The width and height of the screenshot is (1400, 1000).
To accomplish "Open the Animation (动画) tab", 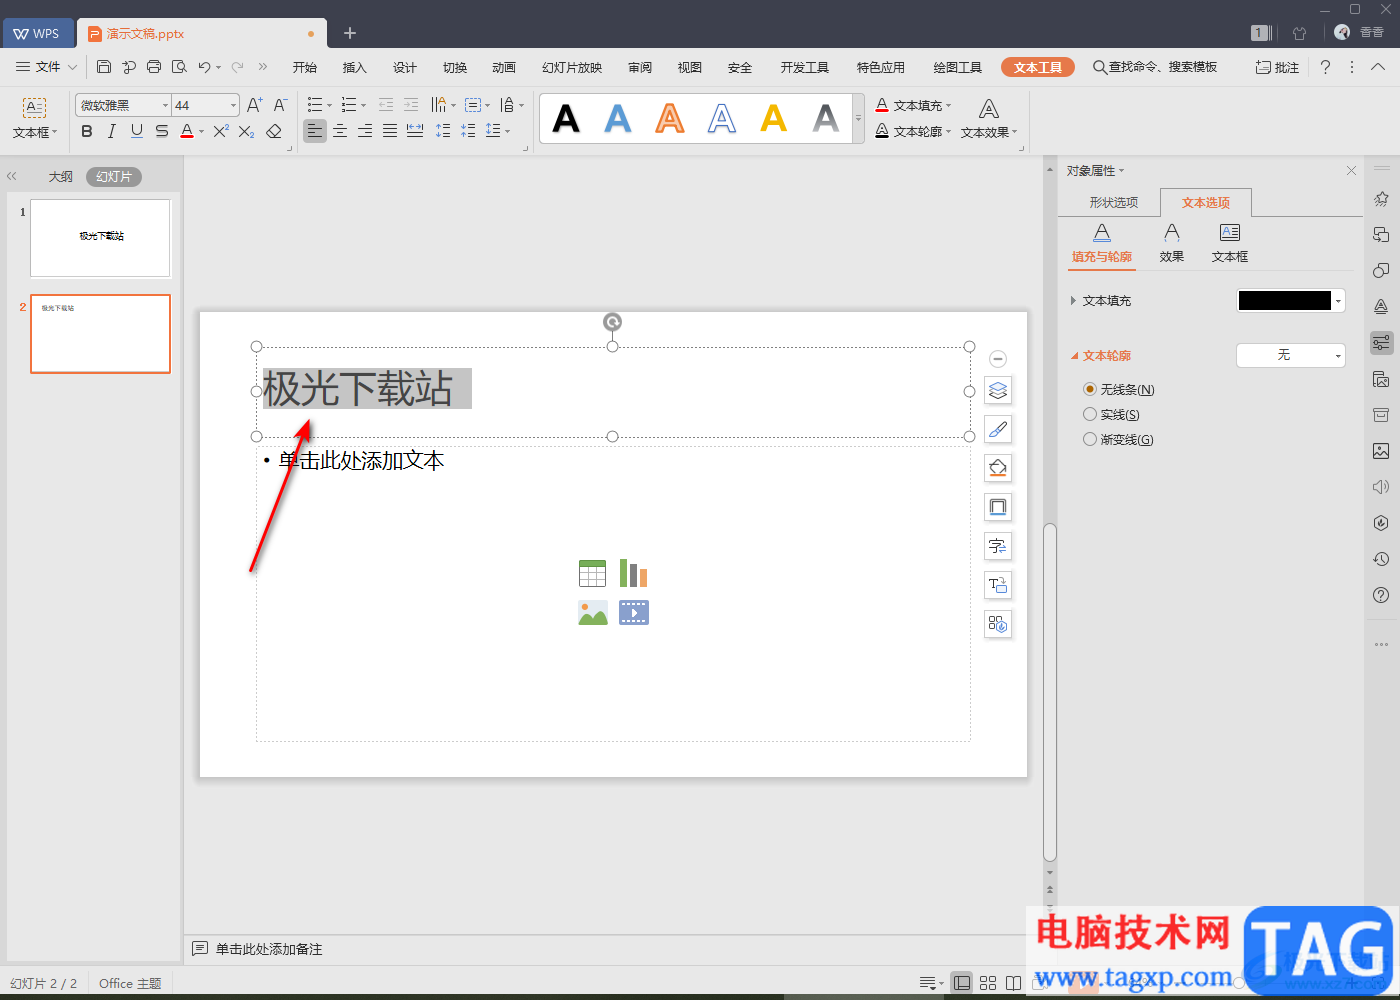I will pos(504,67).
